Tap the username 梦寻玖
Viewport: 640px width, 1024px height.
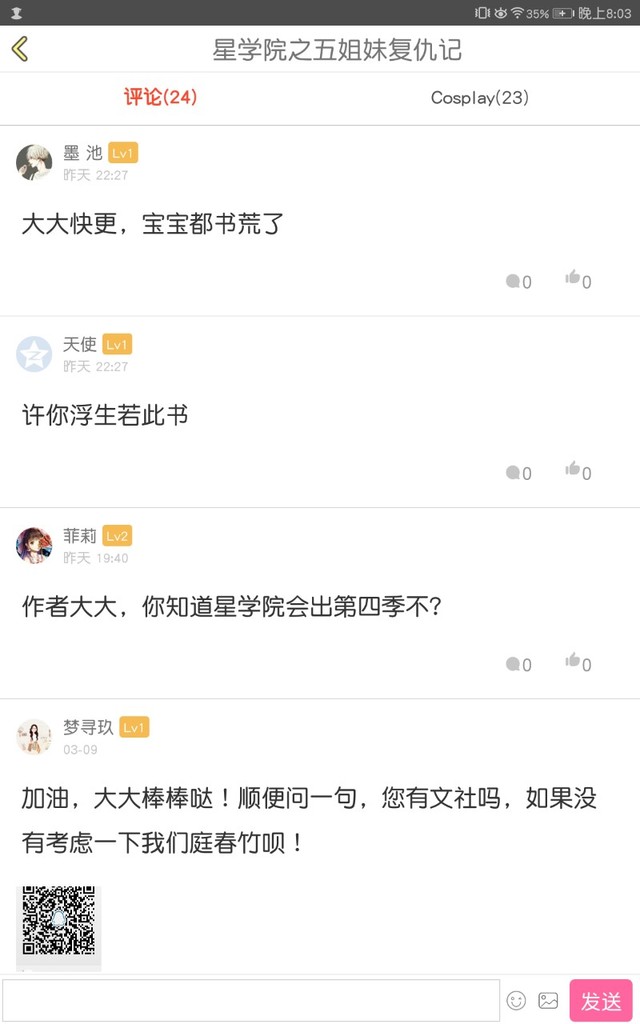pos(88,727)
